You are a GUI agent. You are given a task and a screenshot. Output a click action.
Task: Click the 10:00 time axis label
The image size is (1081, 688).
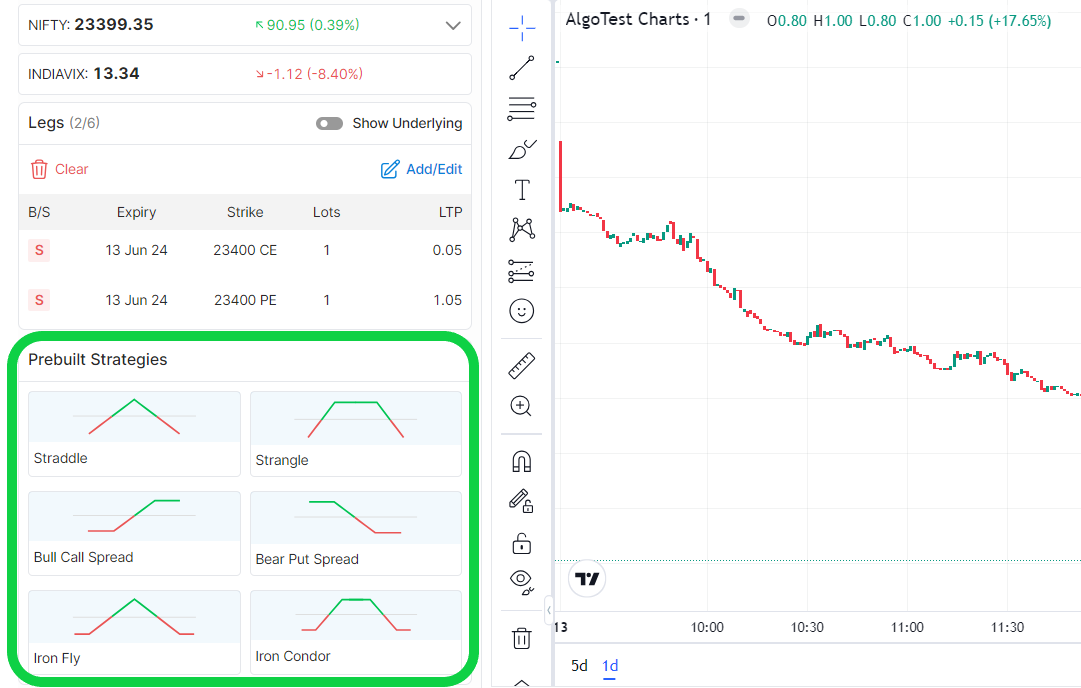707,627
